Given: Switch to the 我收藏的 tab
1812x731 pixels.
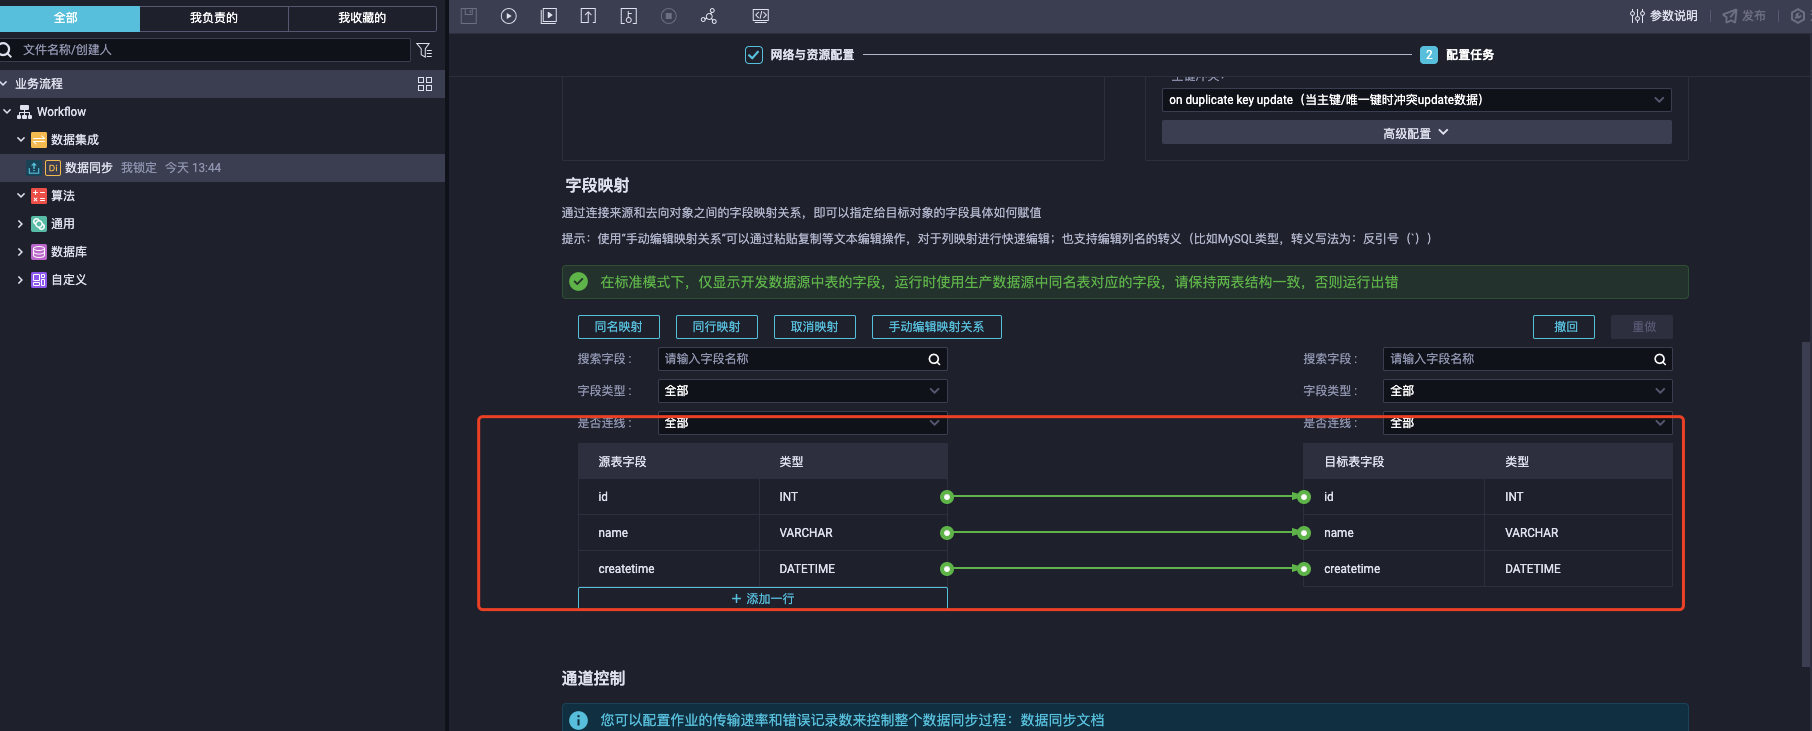Looking at the screenshot, I should (362, 18).
